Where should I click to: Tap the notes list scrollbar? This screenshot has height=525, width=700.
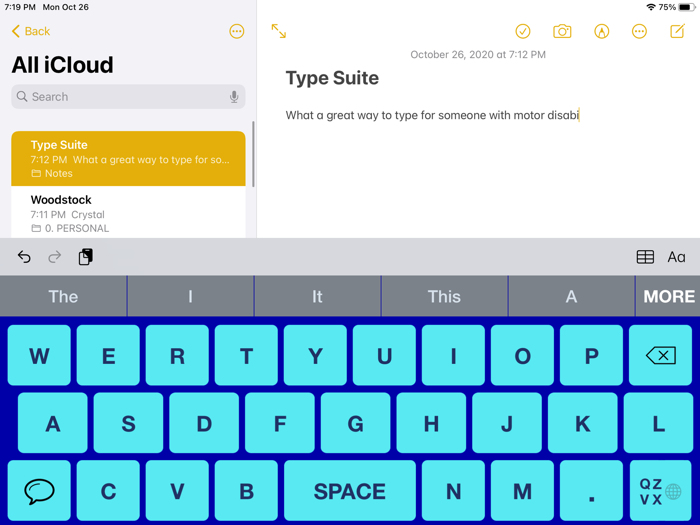[253, 154]
